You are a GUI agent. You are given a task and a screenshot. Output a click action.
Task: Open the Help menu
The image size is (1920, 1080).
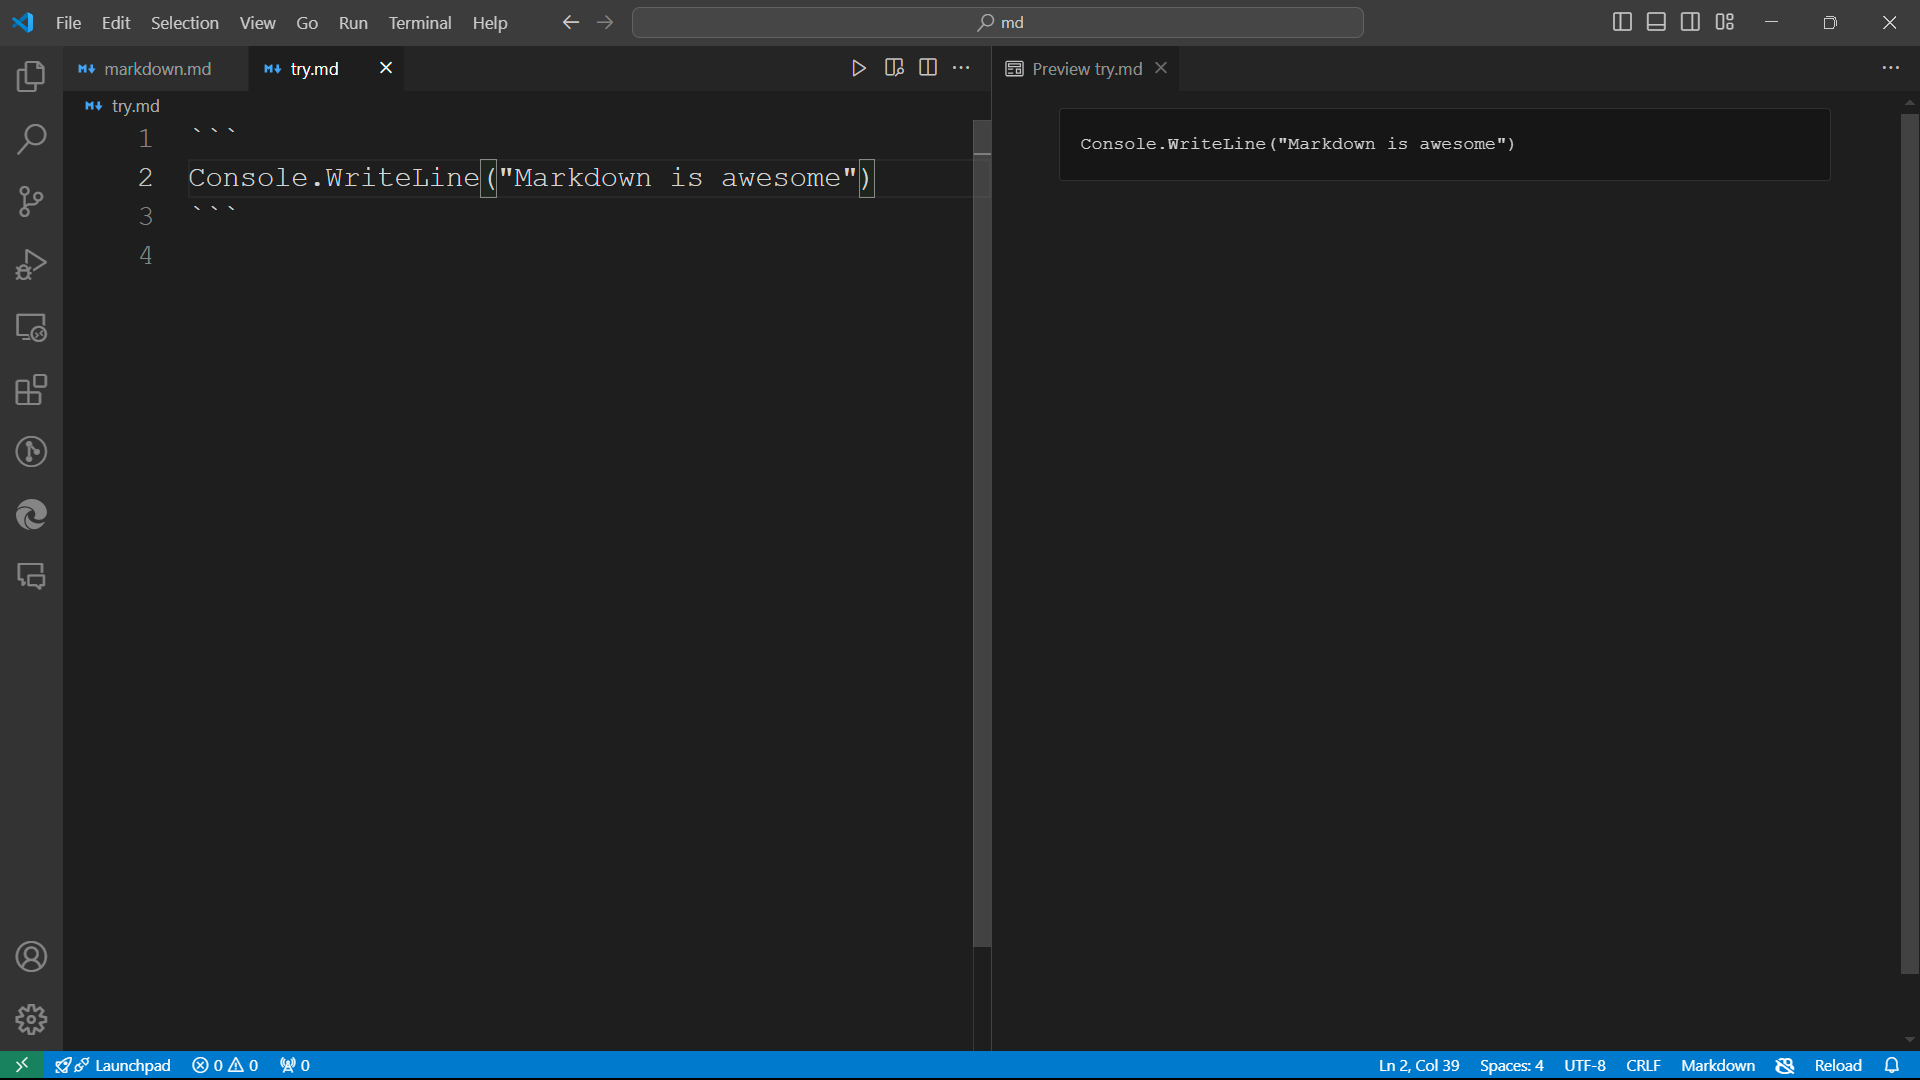[490, 22]
